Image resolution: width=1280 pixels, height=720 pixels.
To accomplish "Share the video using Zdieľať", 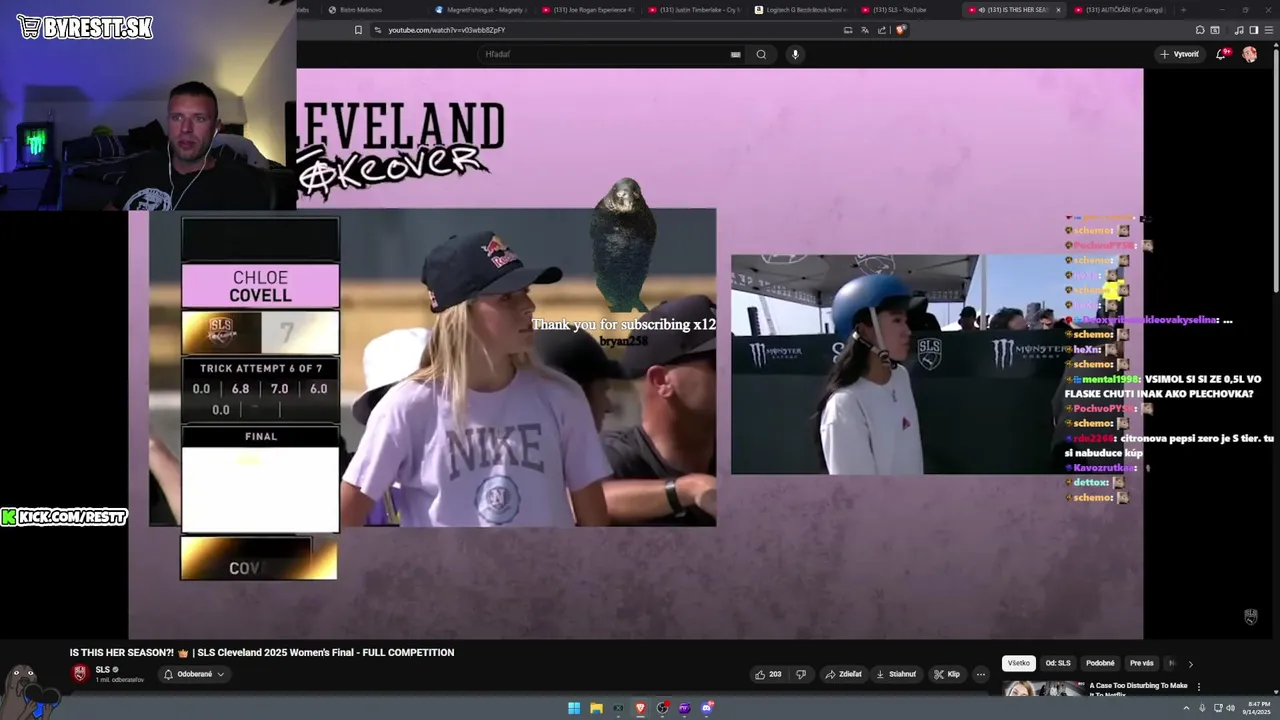I will click(x=843, y=674).
